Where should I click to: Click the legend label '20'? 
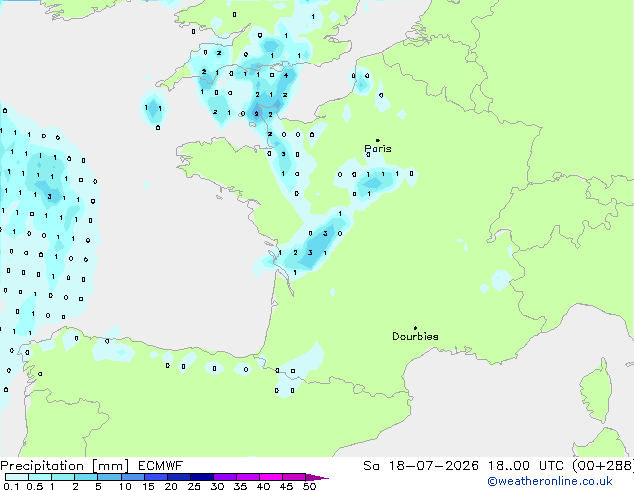point(171,486)
